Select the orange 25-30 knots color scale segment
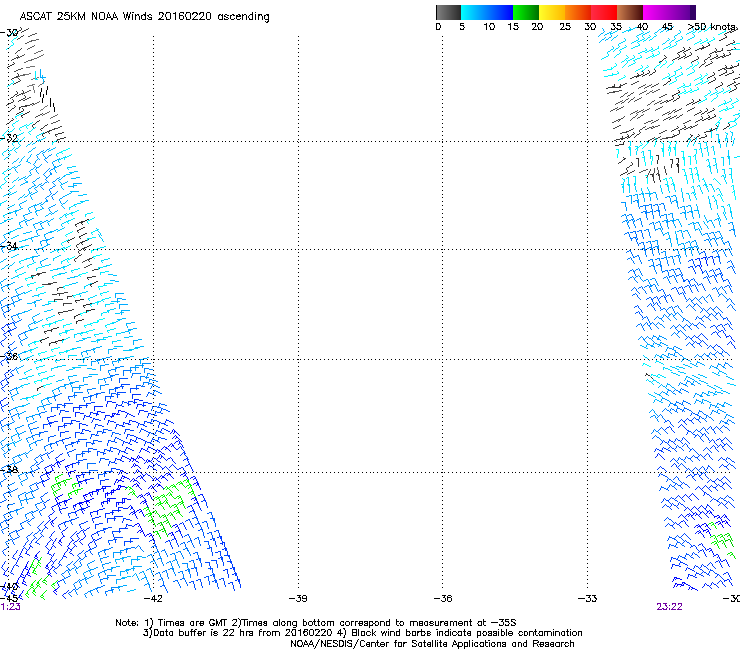740x650 pixels. point(578,12)
